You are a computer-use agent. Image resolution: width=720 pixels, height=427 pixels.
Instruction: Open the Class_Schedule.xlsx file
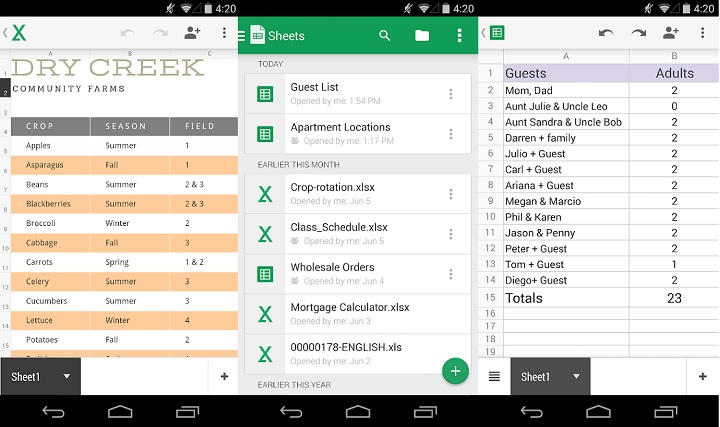click(x=358, y=234)
